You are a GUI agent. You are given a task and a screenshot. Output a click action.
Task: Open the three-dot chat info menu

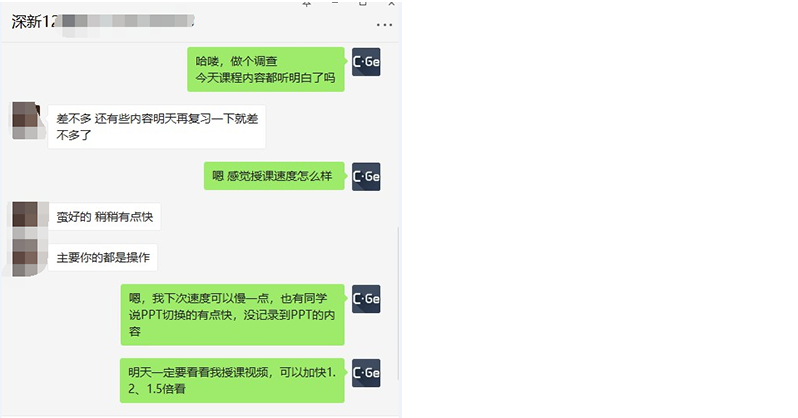(384, 24)
